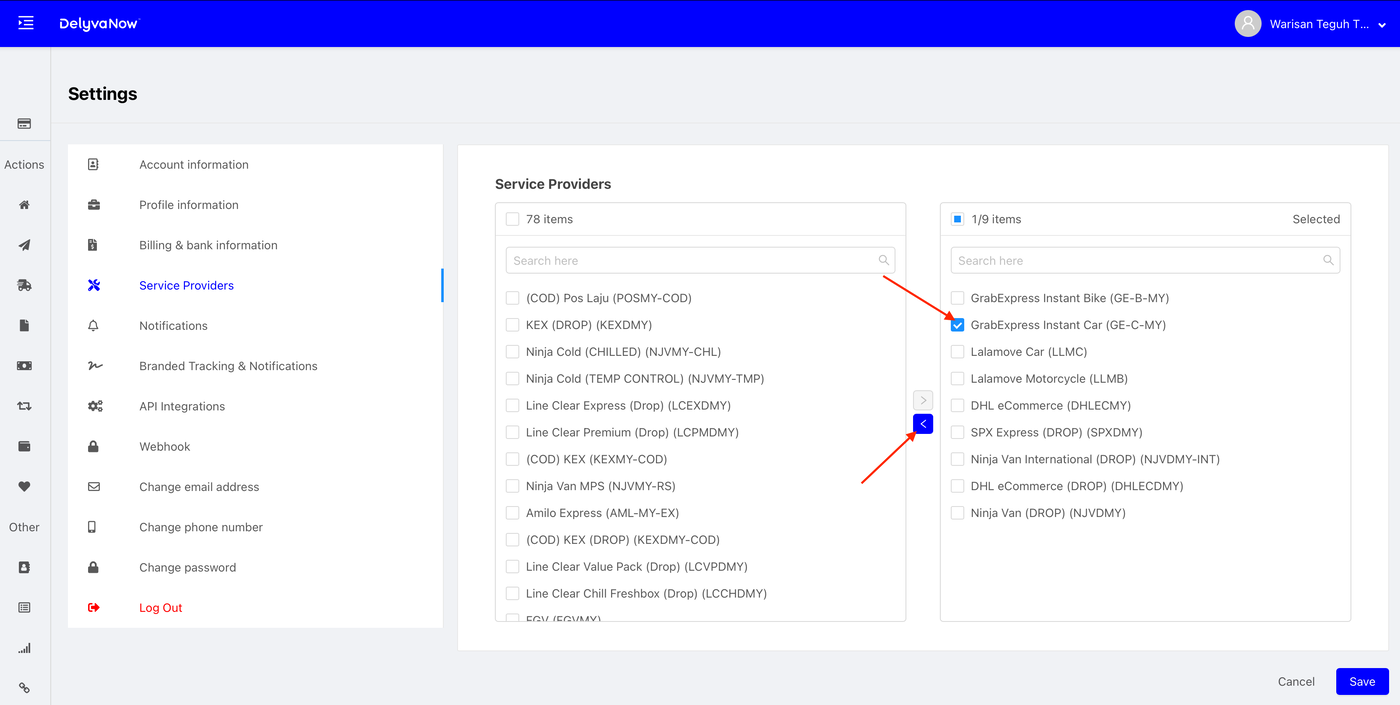
Task: Open the delivery truck icon
Action: 24,285
